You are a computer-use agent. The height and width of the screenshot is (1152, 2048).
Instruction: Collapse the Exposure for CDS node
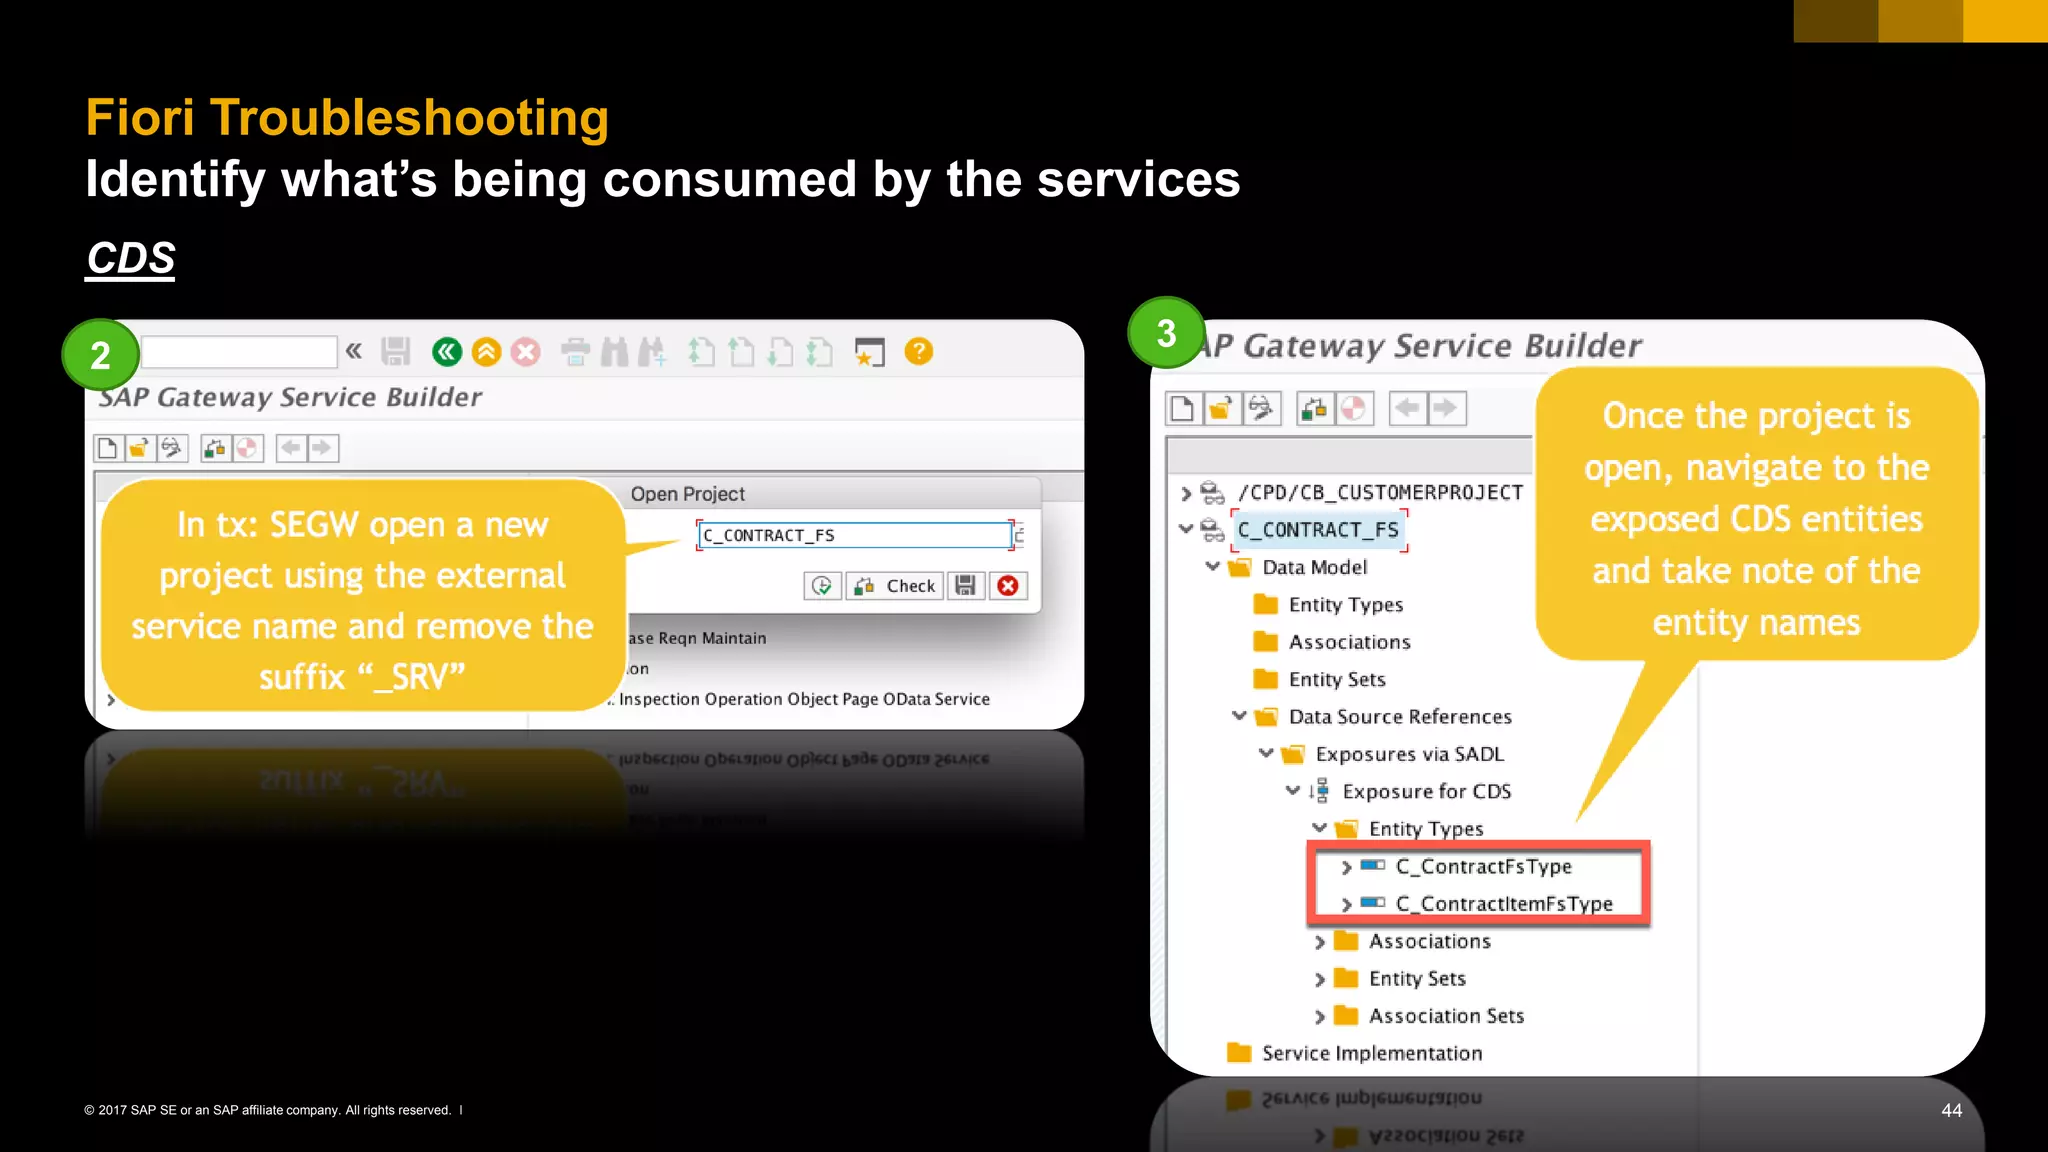(1292, 791)
